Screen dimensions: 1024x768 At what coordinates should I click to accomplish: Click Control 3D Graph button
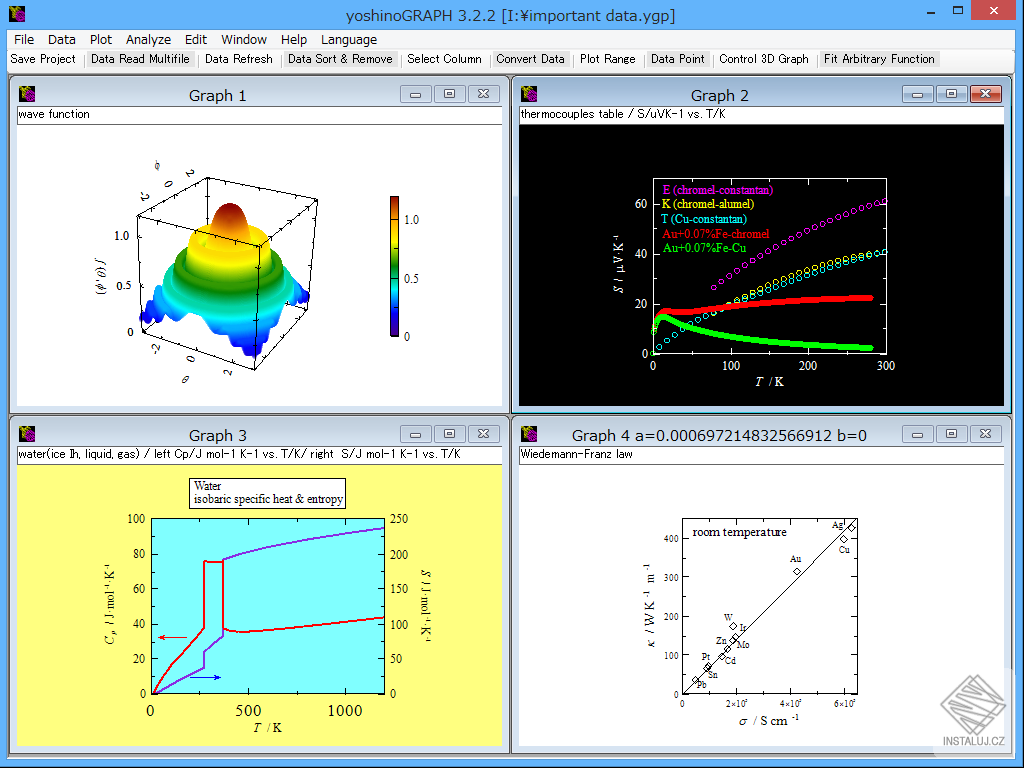(763, 59)
